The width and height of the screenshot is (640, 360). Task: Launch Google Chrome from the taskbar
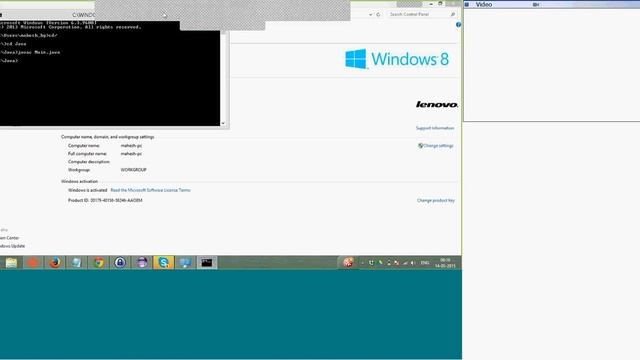click(x=98, y=262)
